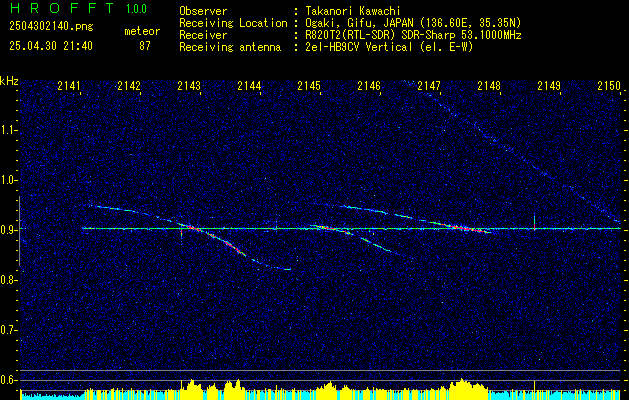This screenshot has width=629, height=400.
Task: Click the 0.7 frequency axis label
Action: (x=8, y=330)
